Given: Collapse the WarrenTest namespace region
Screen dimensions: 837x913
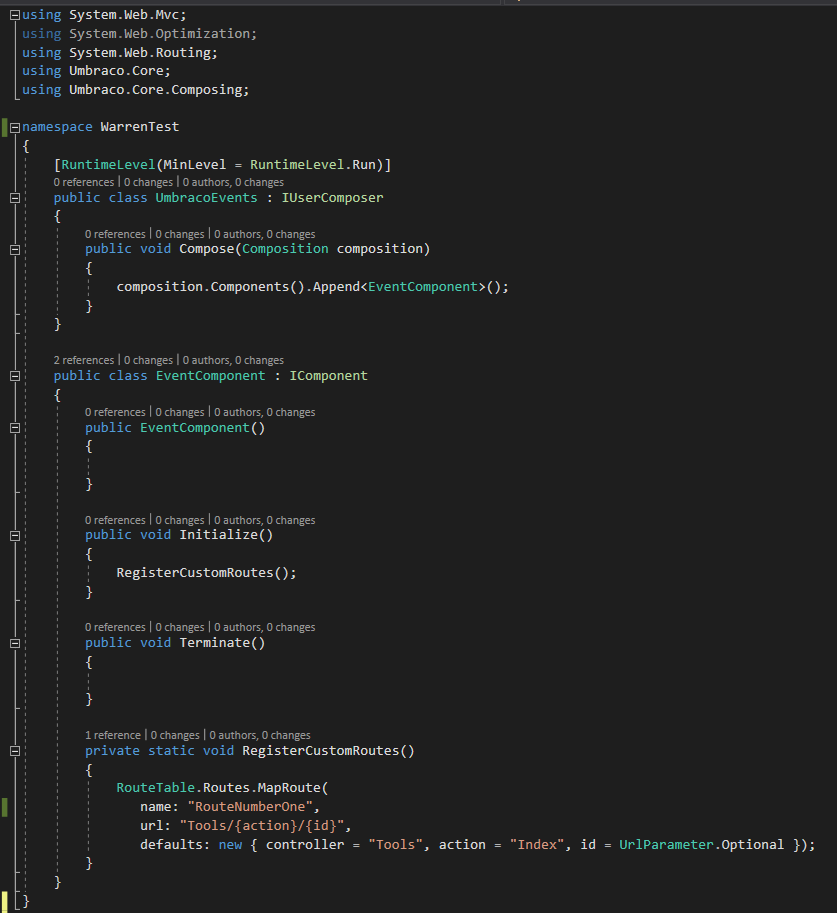Looking at the screenshot, I should (x=14, y=127).
